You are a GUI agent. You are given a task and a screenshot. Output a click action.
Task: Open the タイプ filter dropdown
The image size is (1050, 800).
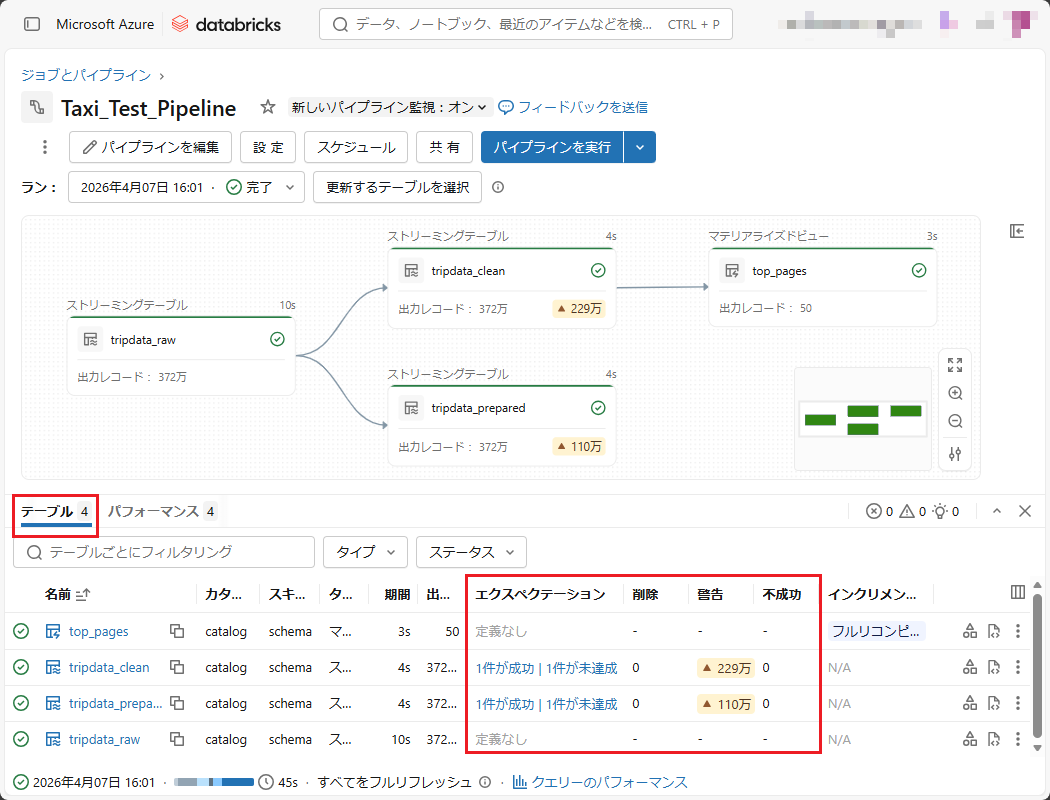pos(365,552)
